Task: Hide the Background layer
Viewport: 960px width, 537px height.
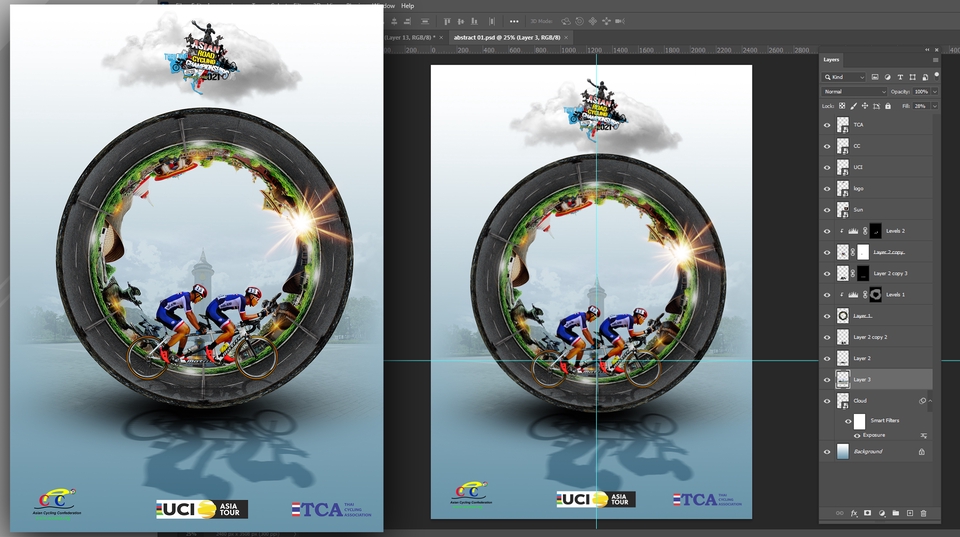Action: 827,452
